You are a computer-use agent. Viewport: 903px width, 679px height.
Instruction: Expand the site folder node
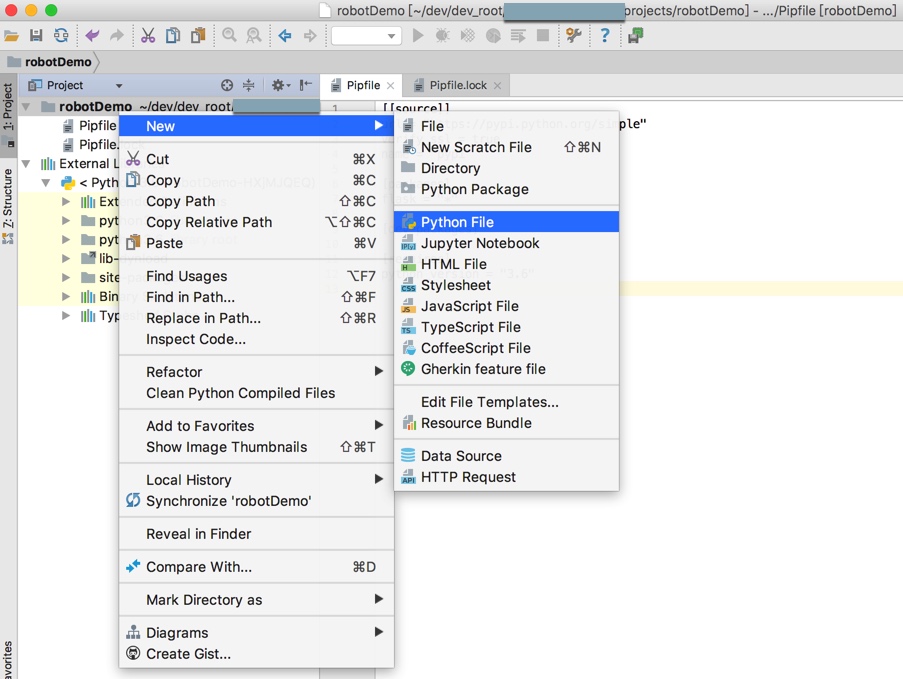tap(66, 278)
